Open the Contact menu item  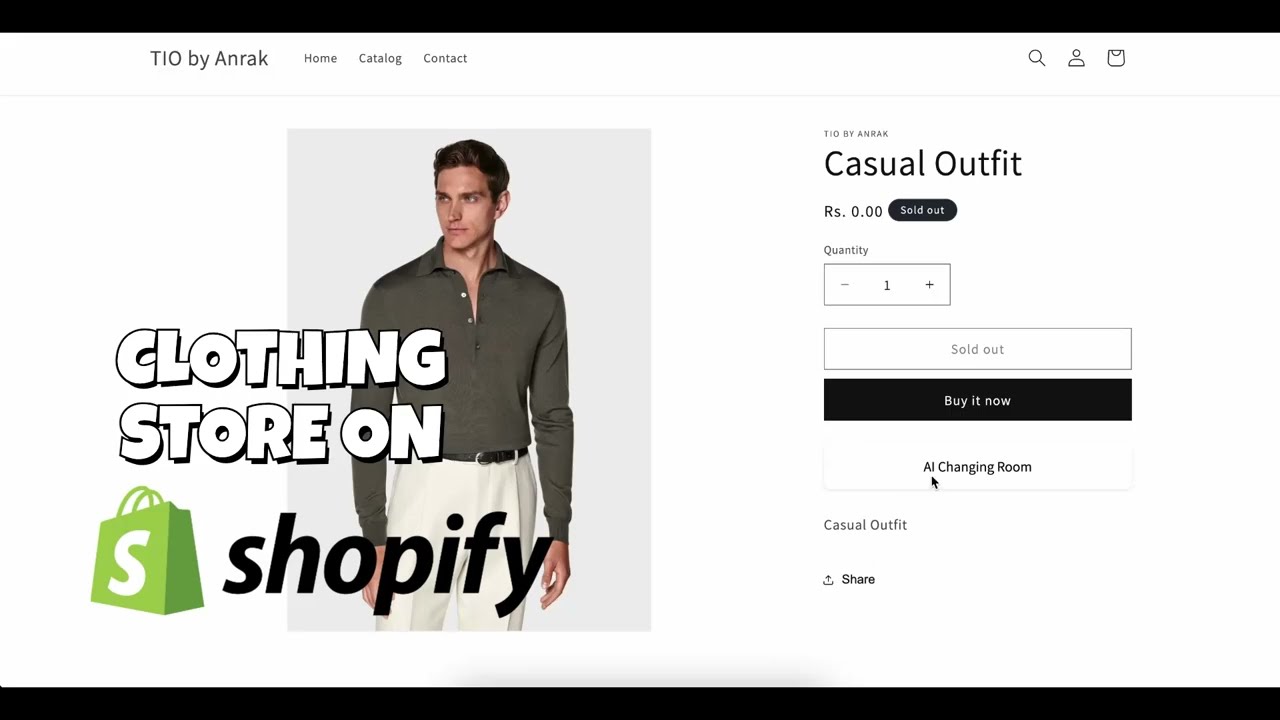445,58
